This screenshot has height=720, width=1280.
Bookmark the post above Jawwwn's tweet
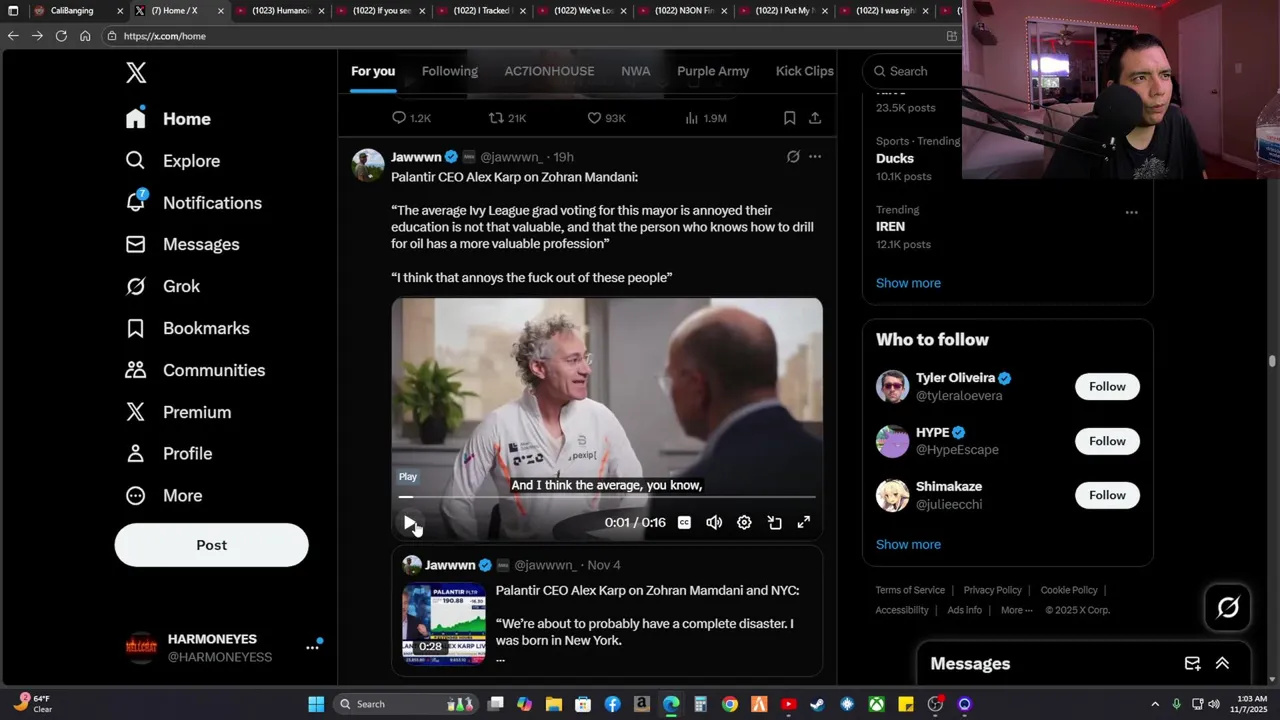pyautogui.click(x=789, y=118)
